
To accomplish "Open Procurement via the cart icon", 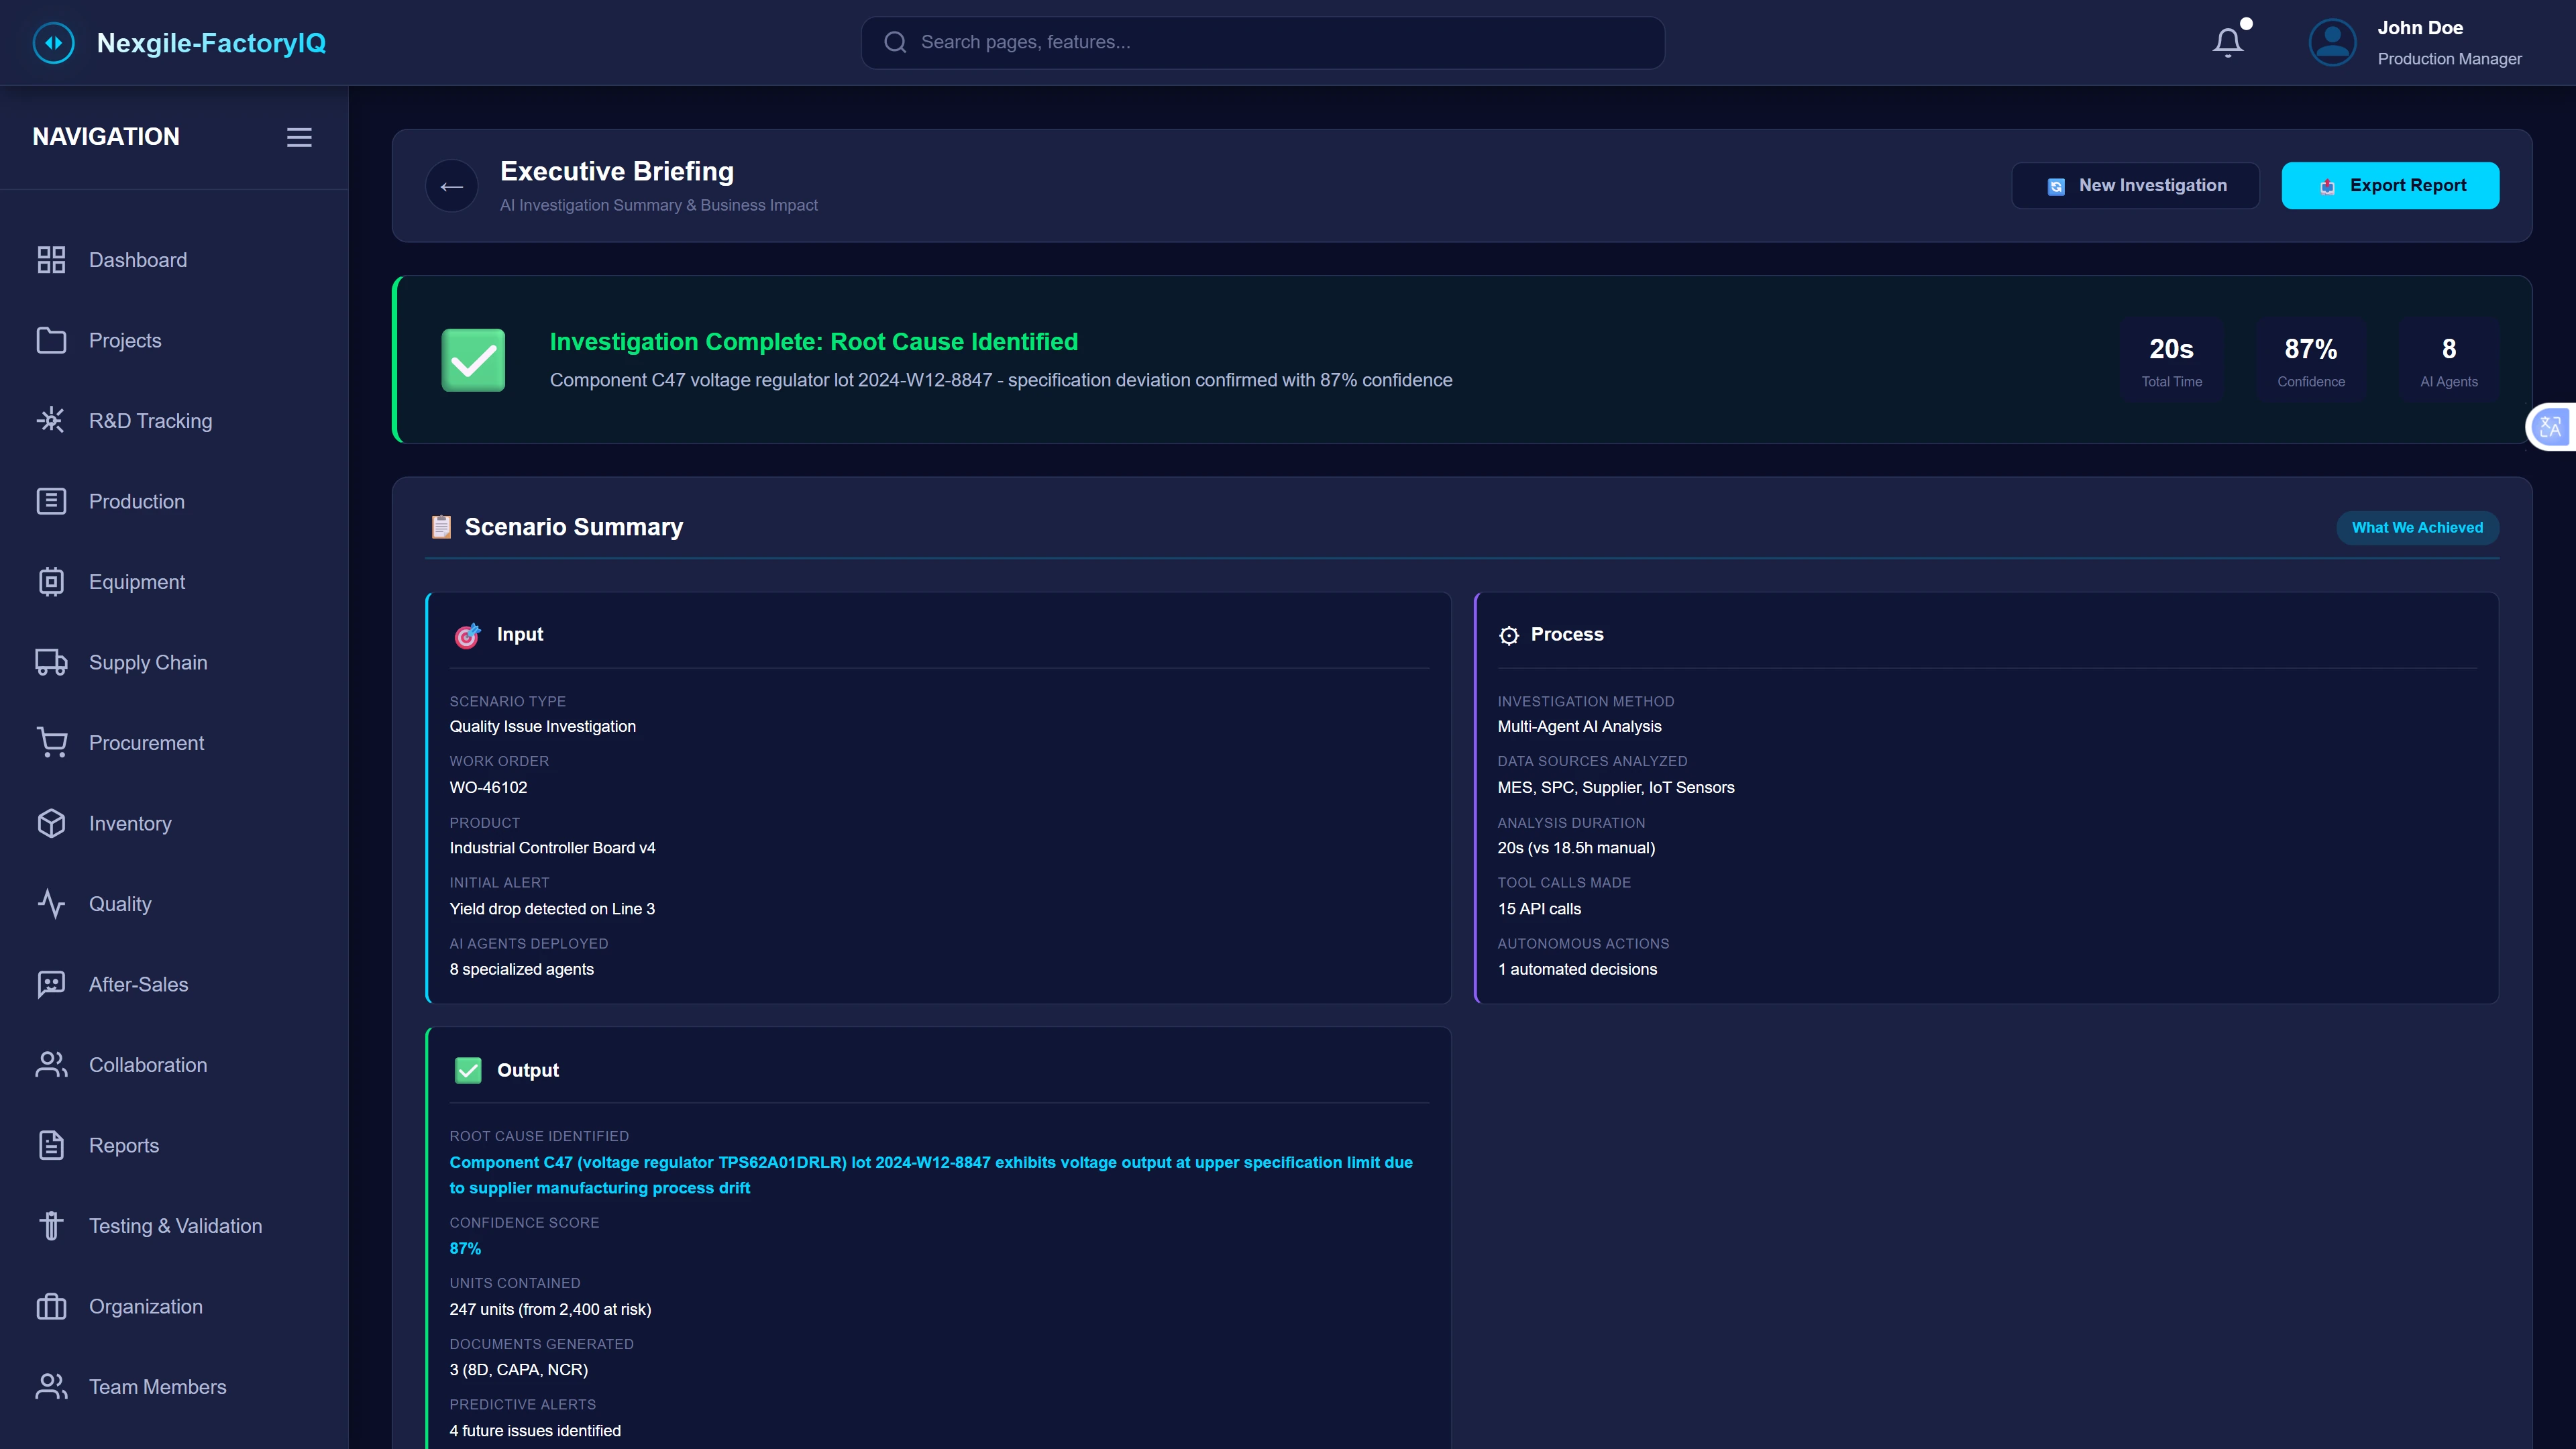I will click(x=52, y=742).
